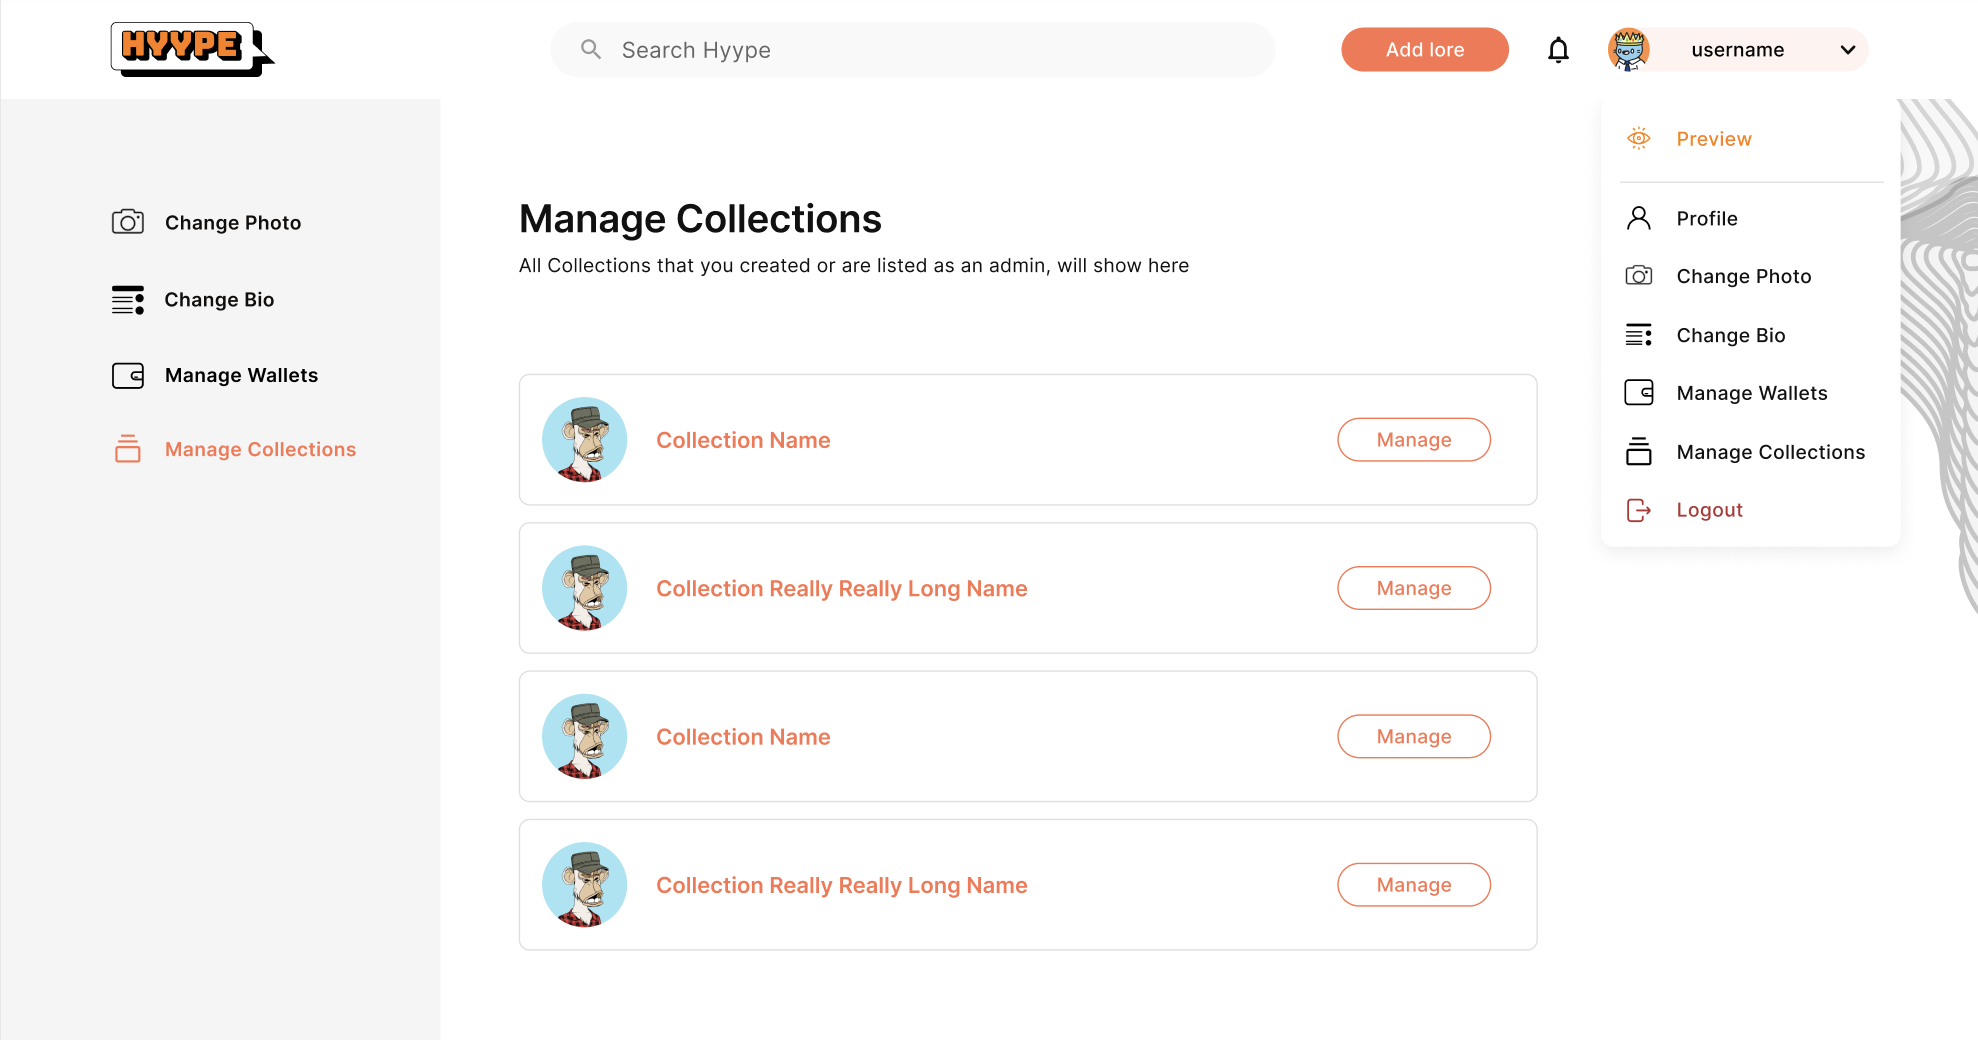The height and width of the screenshot is (1040, 1978).
Task: Click the Logout icon in dropdown
Action: click(1639, 510)
